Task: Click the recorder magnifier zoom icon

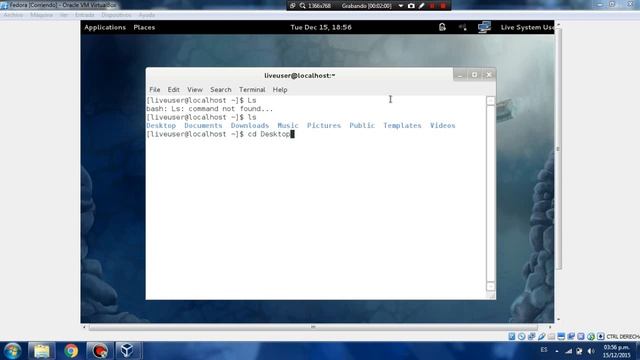Action: click(302, 6)
